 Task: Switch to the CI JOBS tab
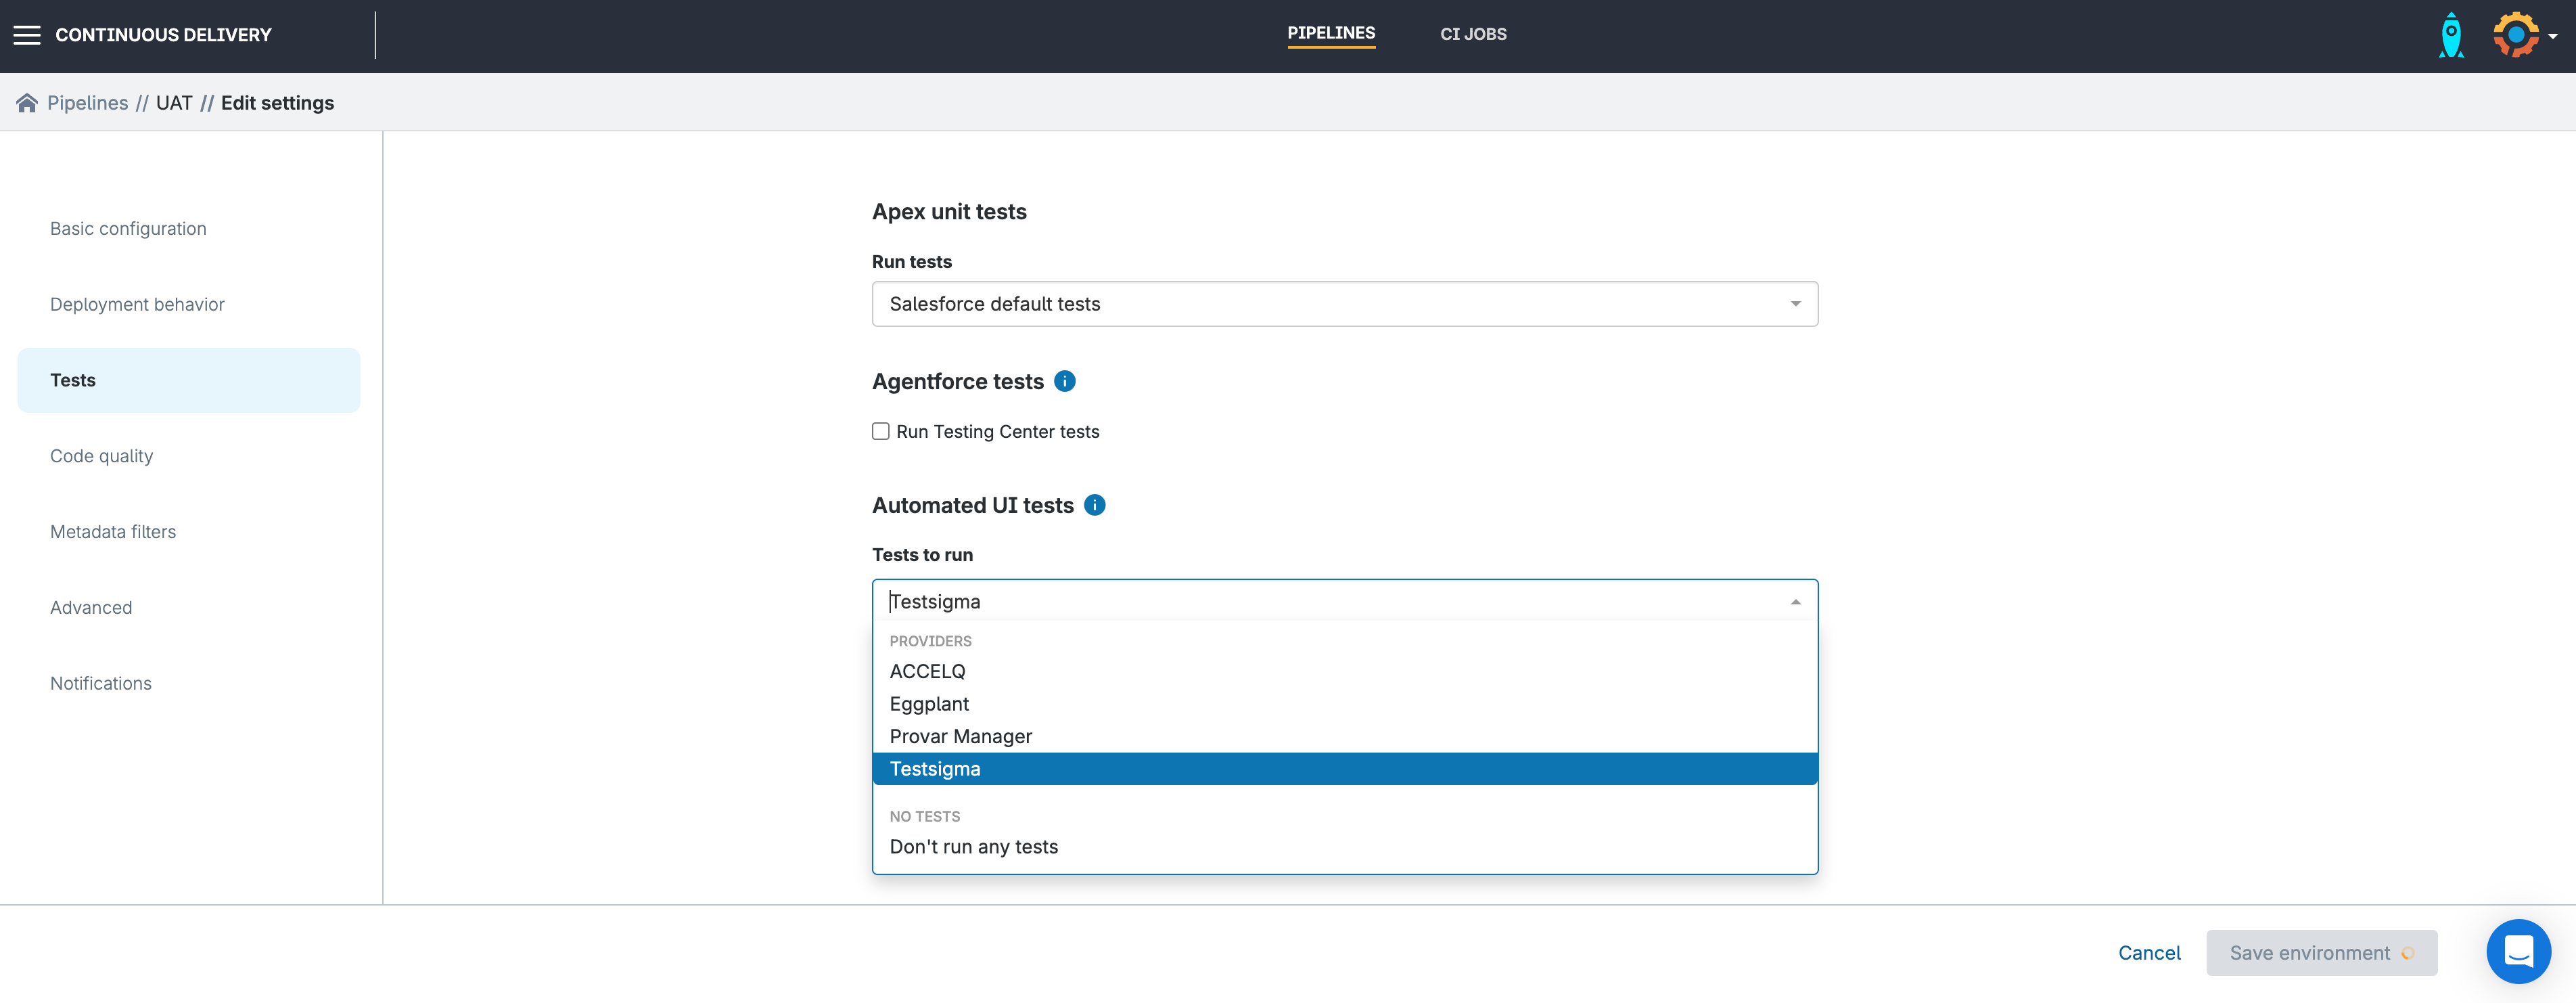click(x=1473, y=34)
